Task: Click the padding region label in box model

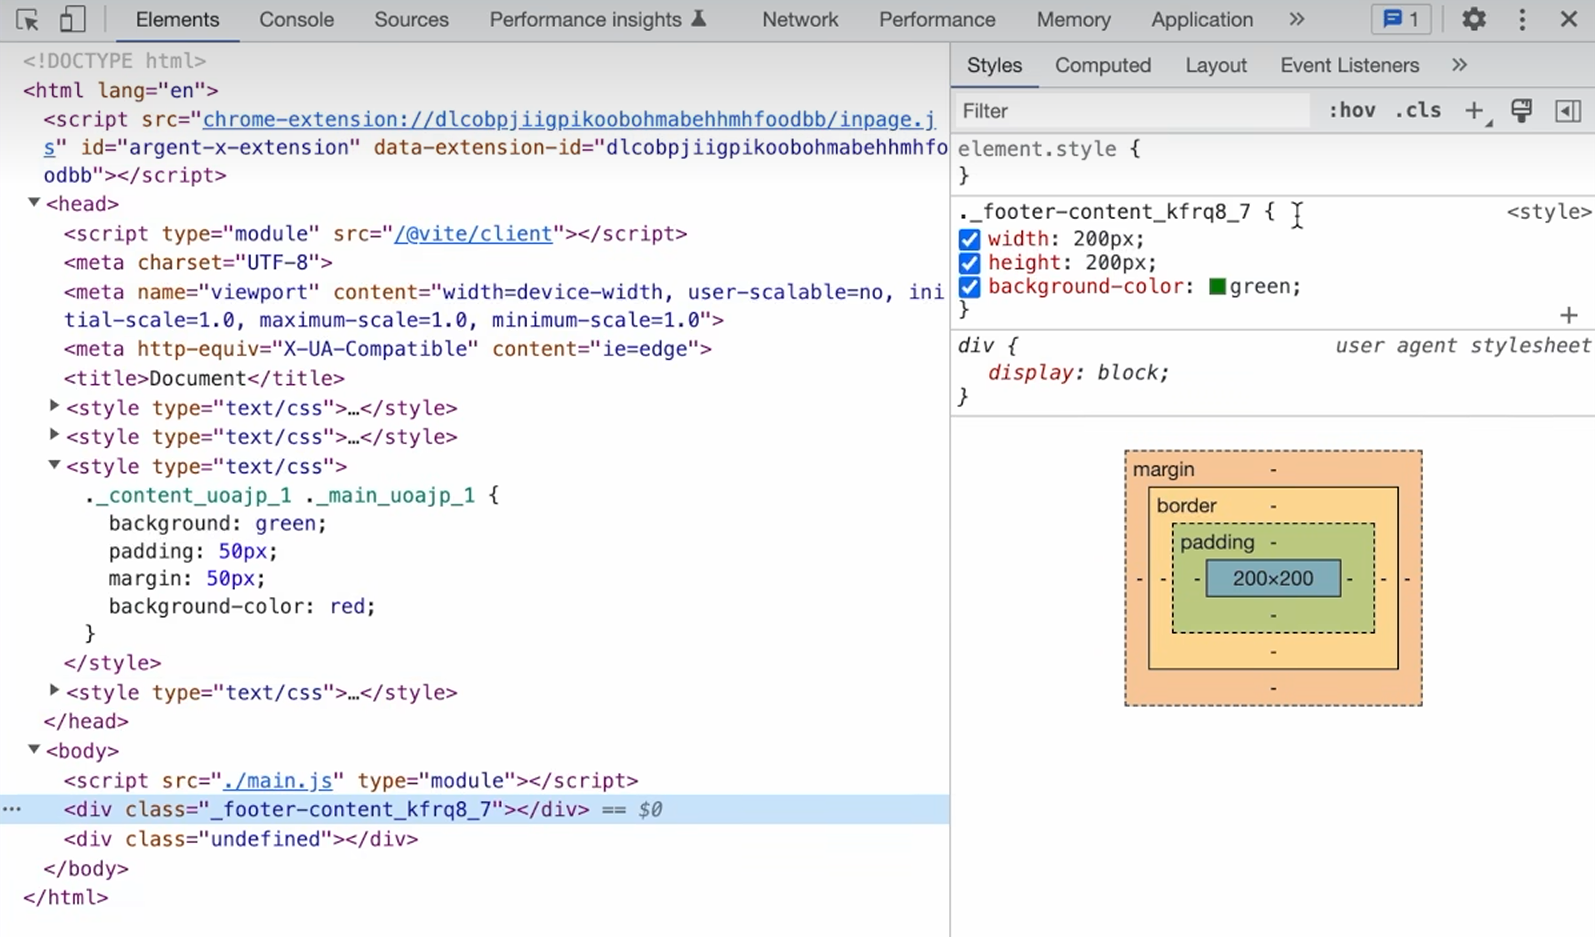Action: [1217, 542]
